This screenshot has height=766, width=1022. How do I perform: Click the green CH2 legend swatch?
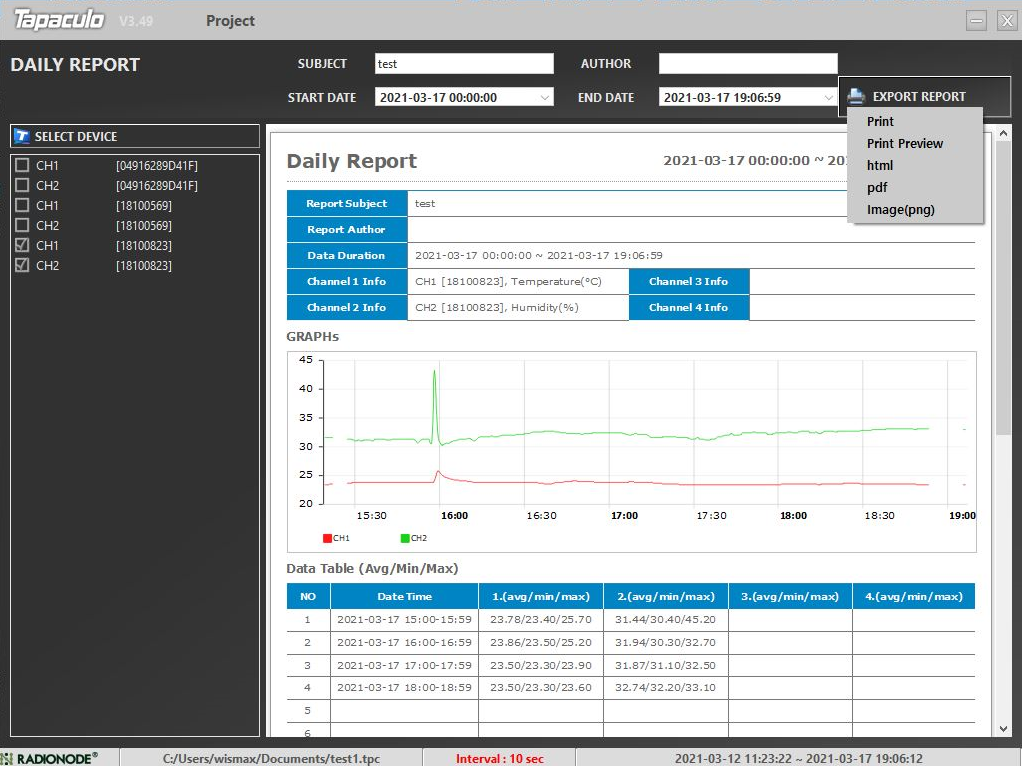pos(405,538)
